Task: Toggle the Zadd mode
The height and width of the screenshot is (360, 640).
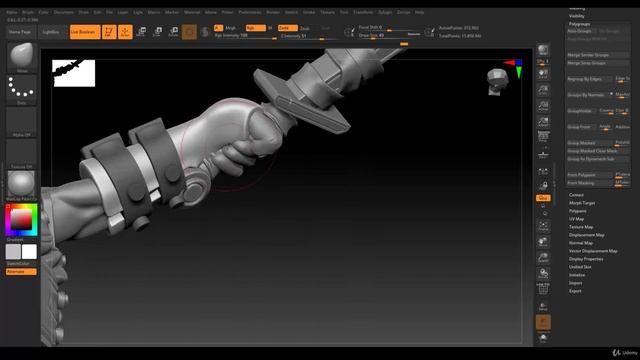Action: pyautogui.click(x=287, y=28)
